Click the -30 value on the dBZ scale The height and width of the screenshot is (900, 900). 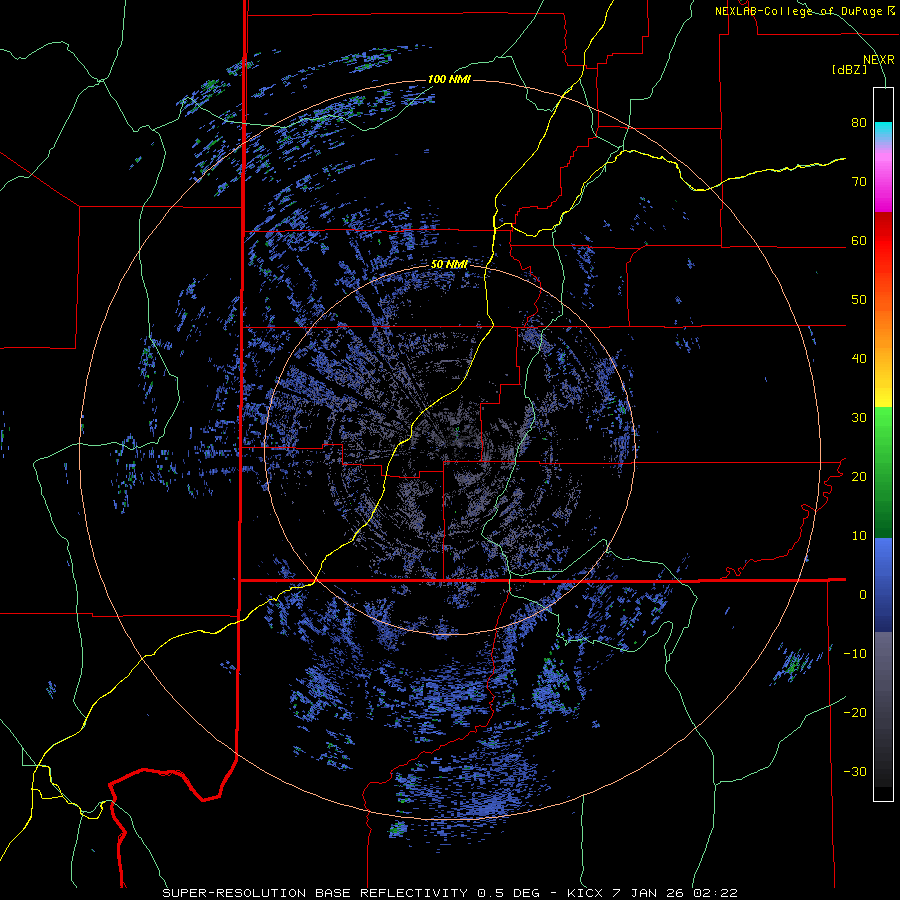point(855,772)
